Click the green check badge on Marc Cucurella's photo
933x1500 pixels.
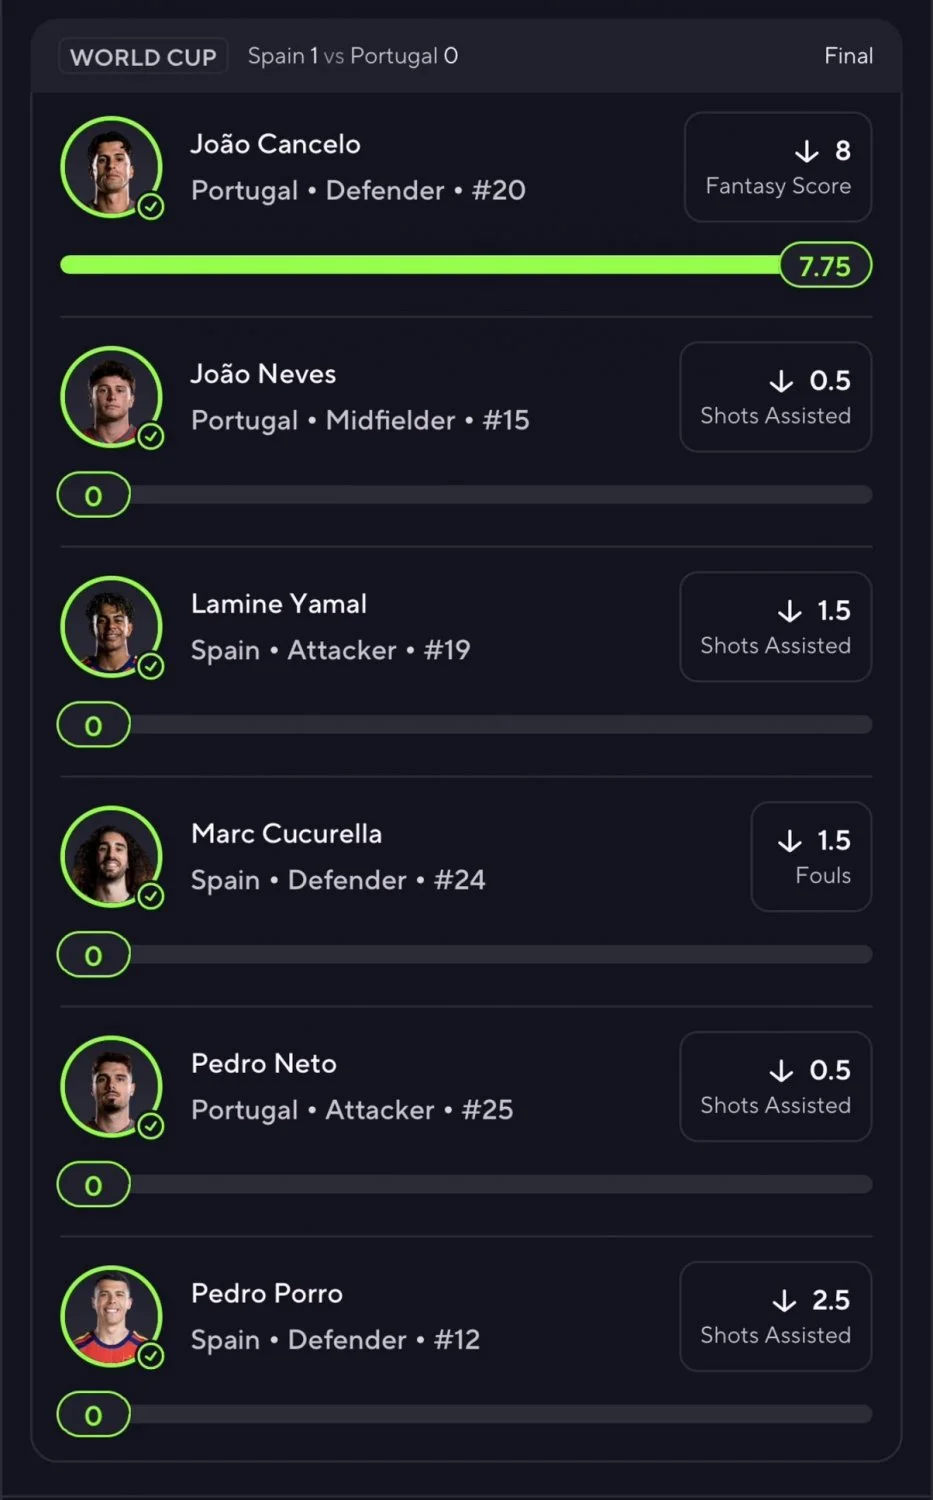click(151, 896)
